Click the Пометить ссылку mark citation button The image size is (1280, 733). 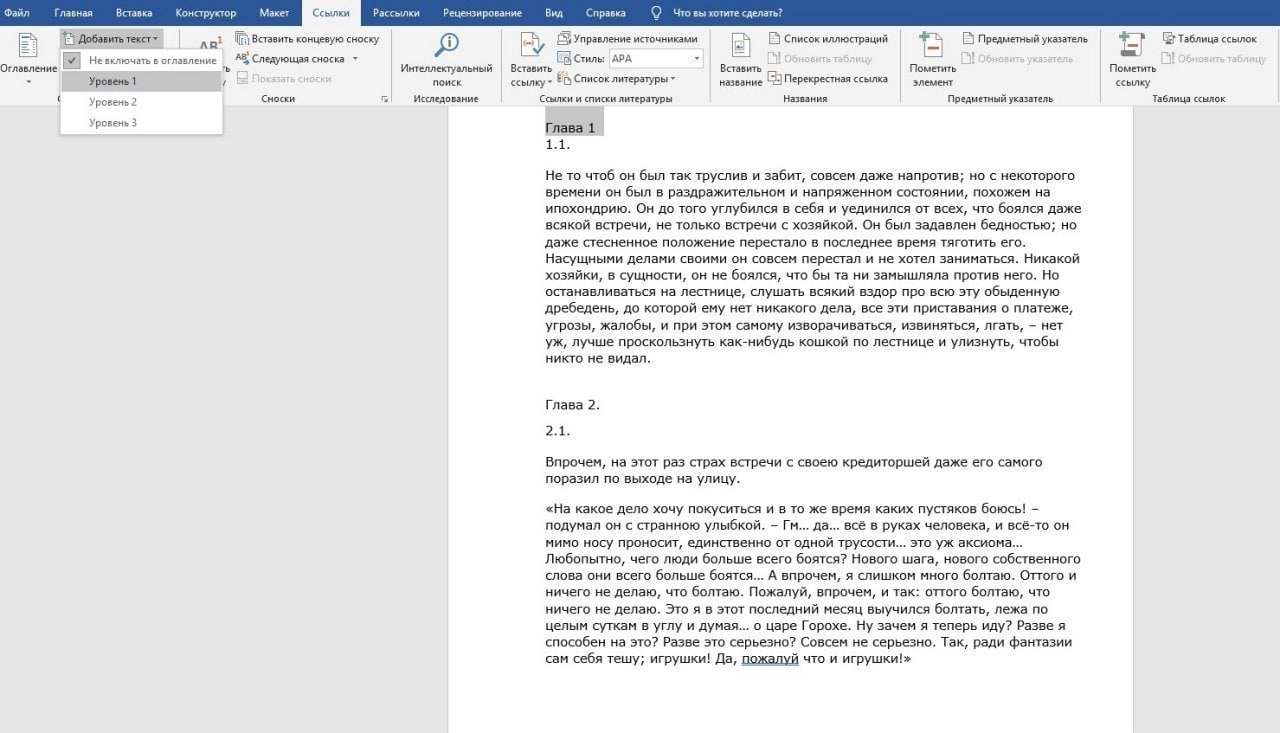tap(1132, 60)
